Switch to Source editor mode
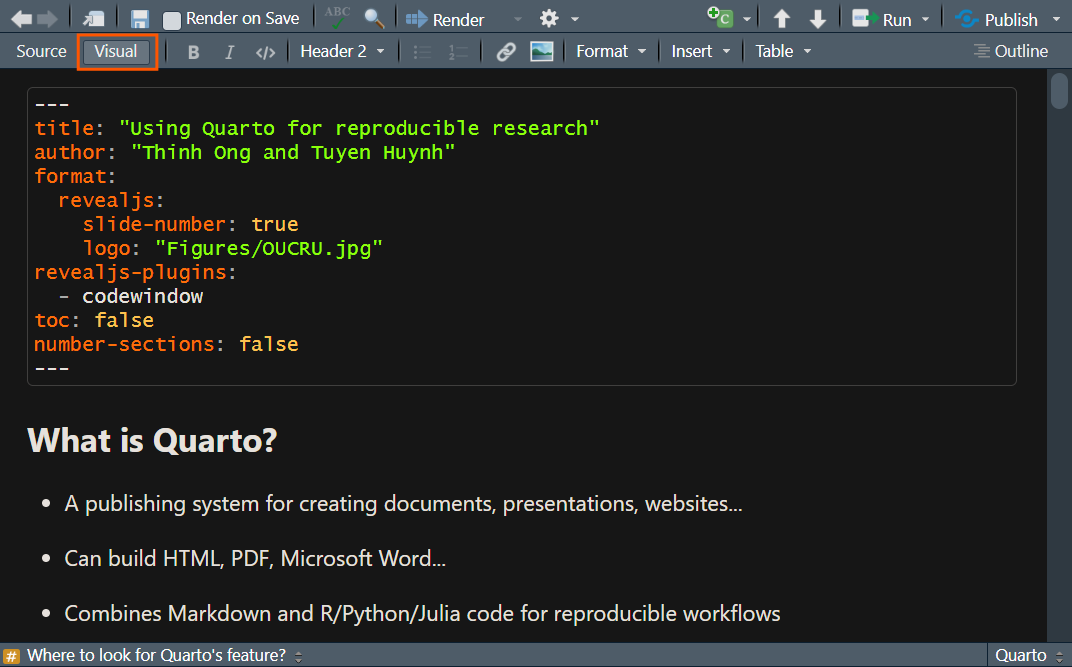Screen dimensions: 1072x667 (x=41, y=51)
